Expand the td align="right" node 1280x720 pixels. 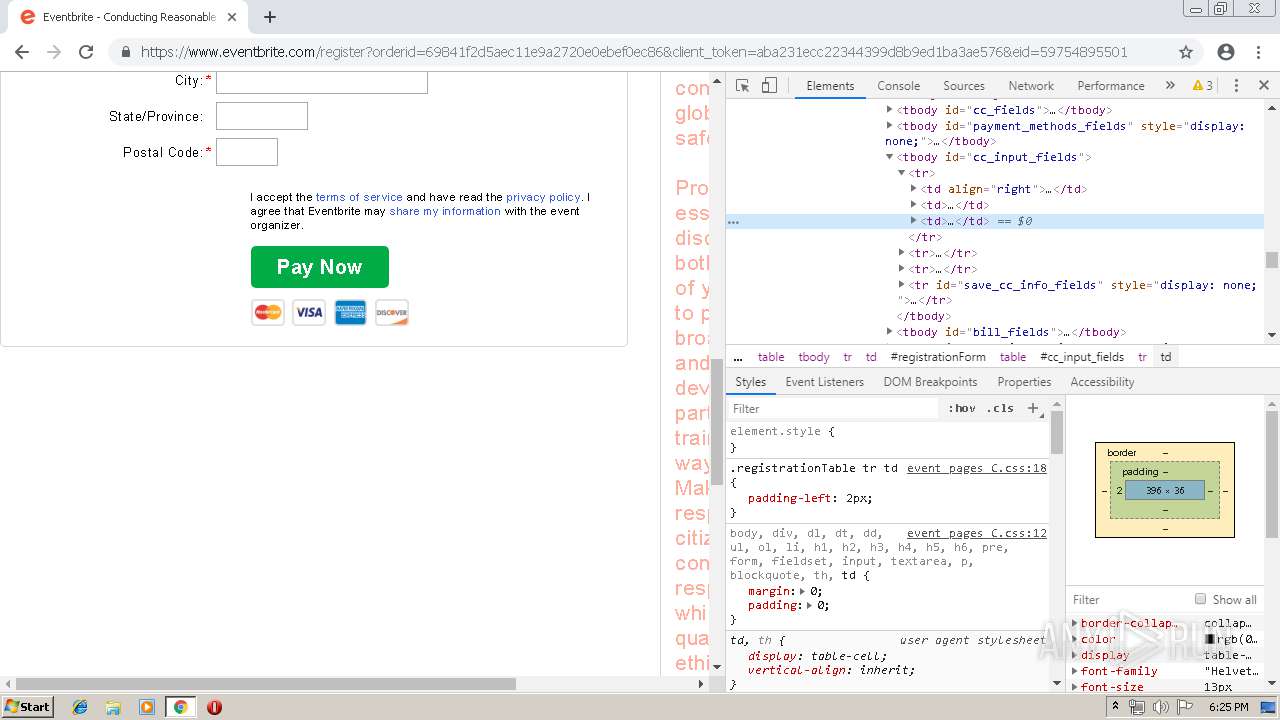coord(914,189)
